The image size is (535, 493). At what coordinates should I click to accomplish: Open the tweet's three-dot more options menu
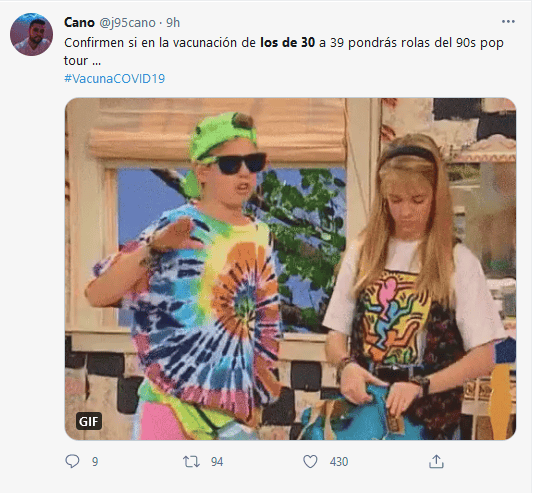click(x=508, y=21)
